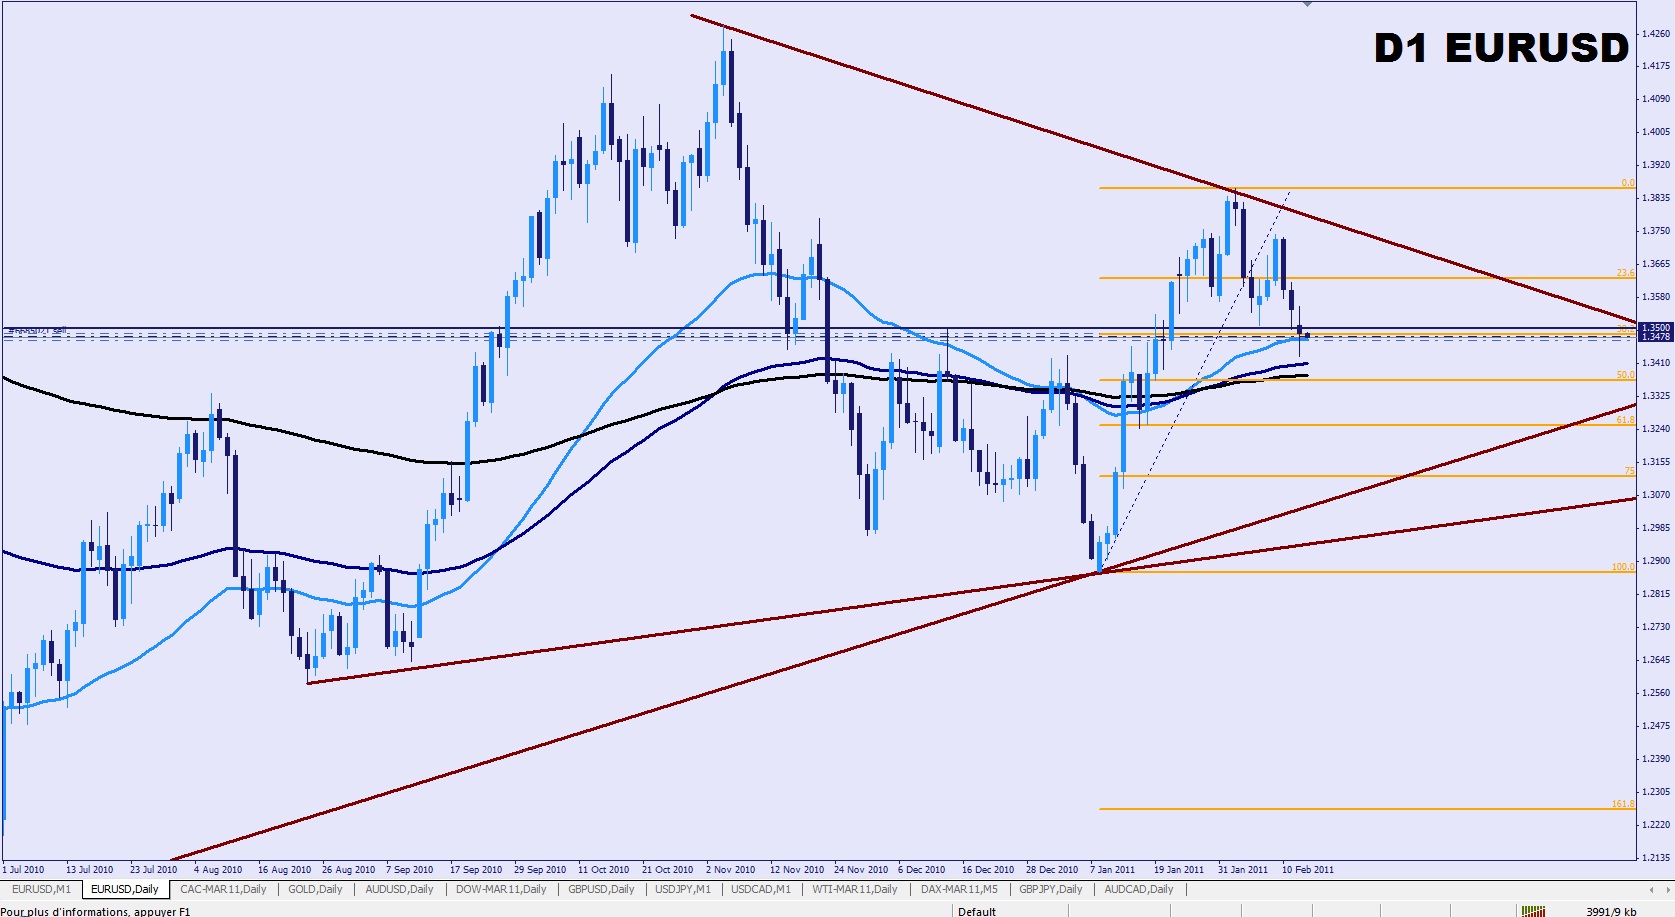
Task: Select the CAC-MAR11,Daily tab
Action: [223, 889]
